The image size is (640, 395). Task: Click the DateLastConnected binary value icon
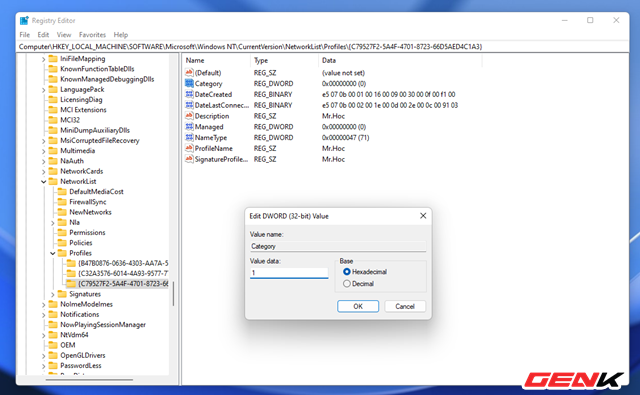coord(189,105)
